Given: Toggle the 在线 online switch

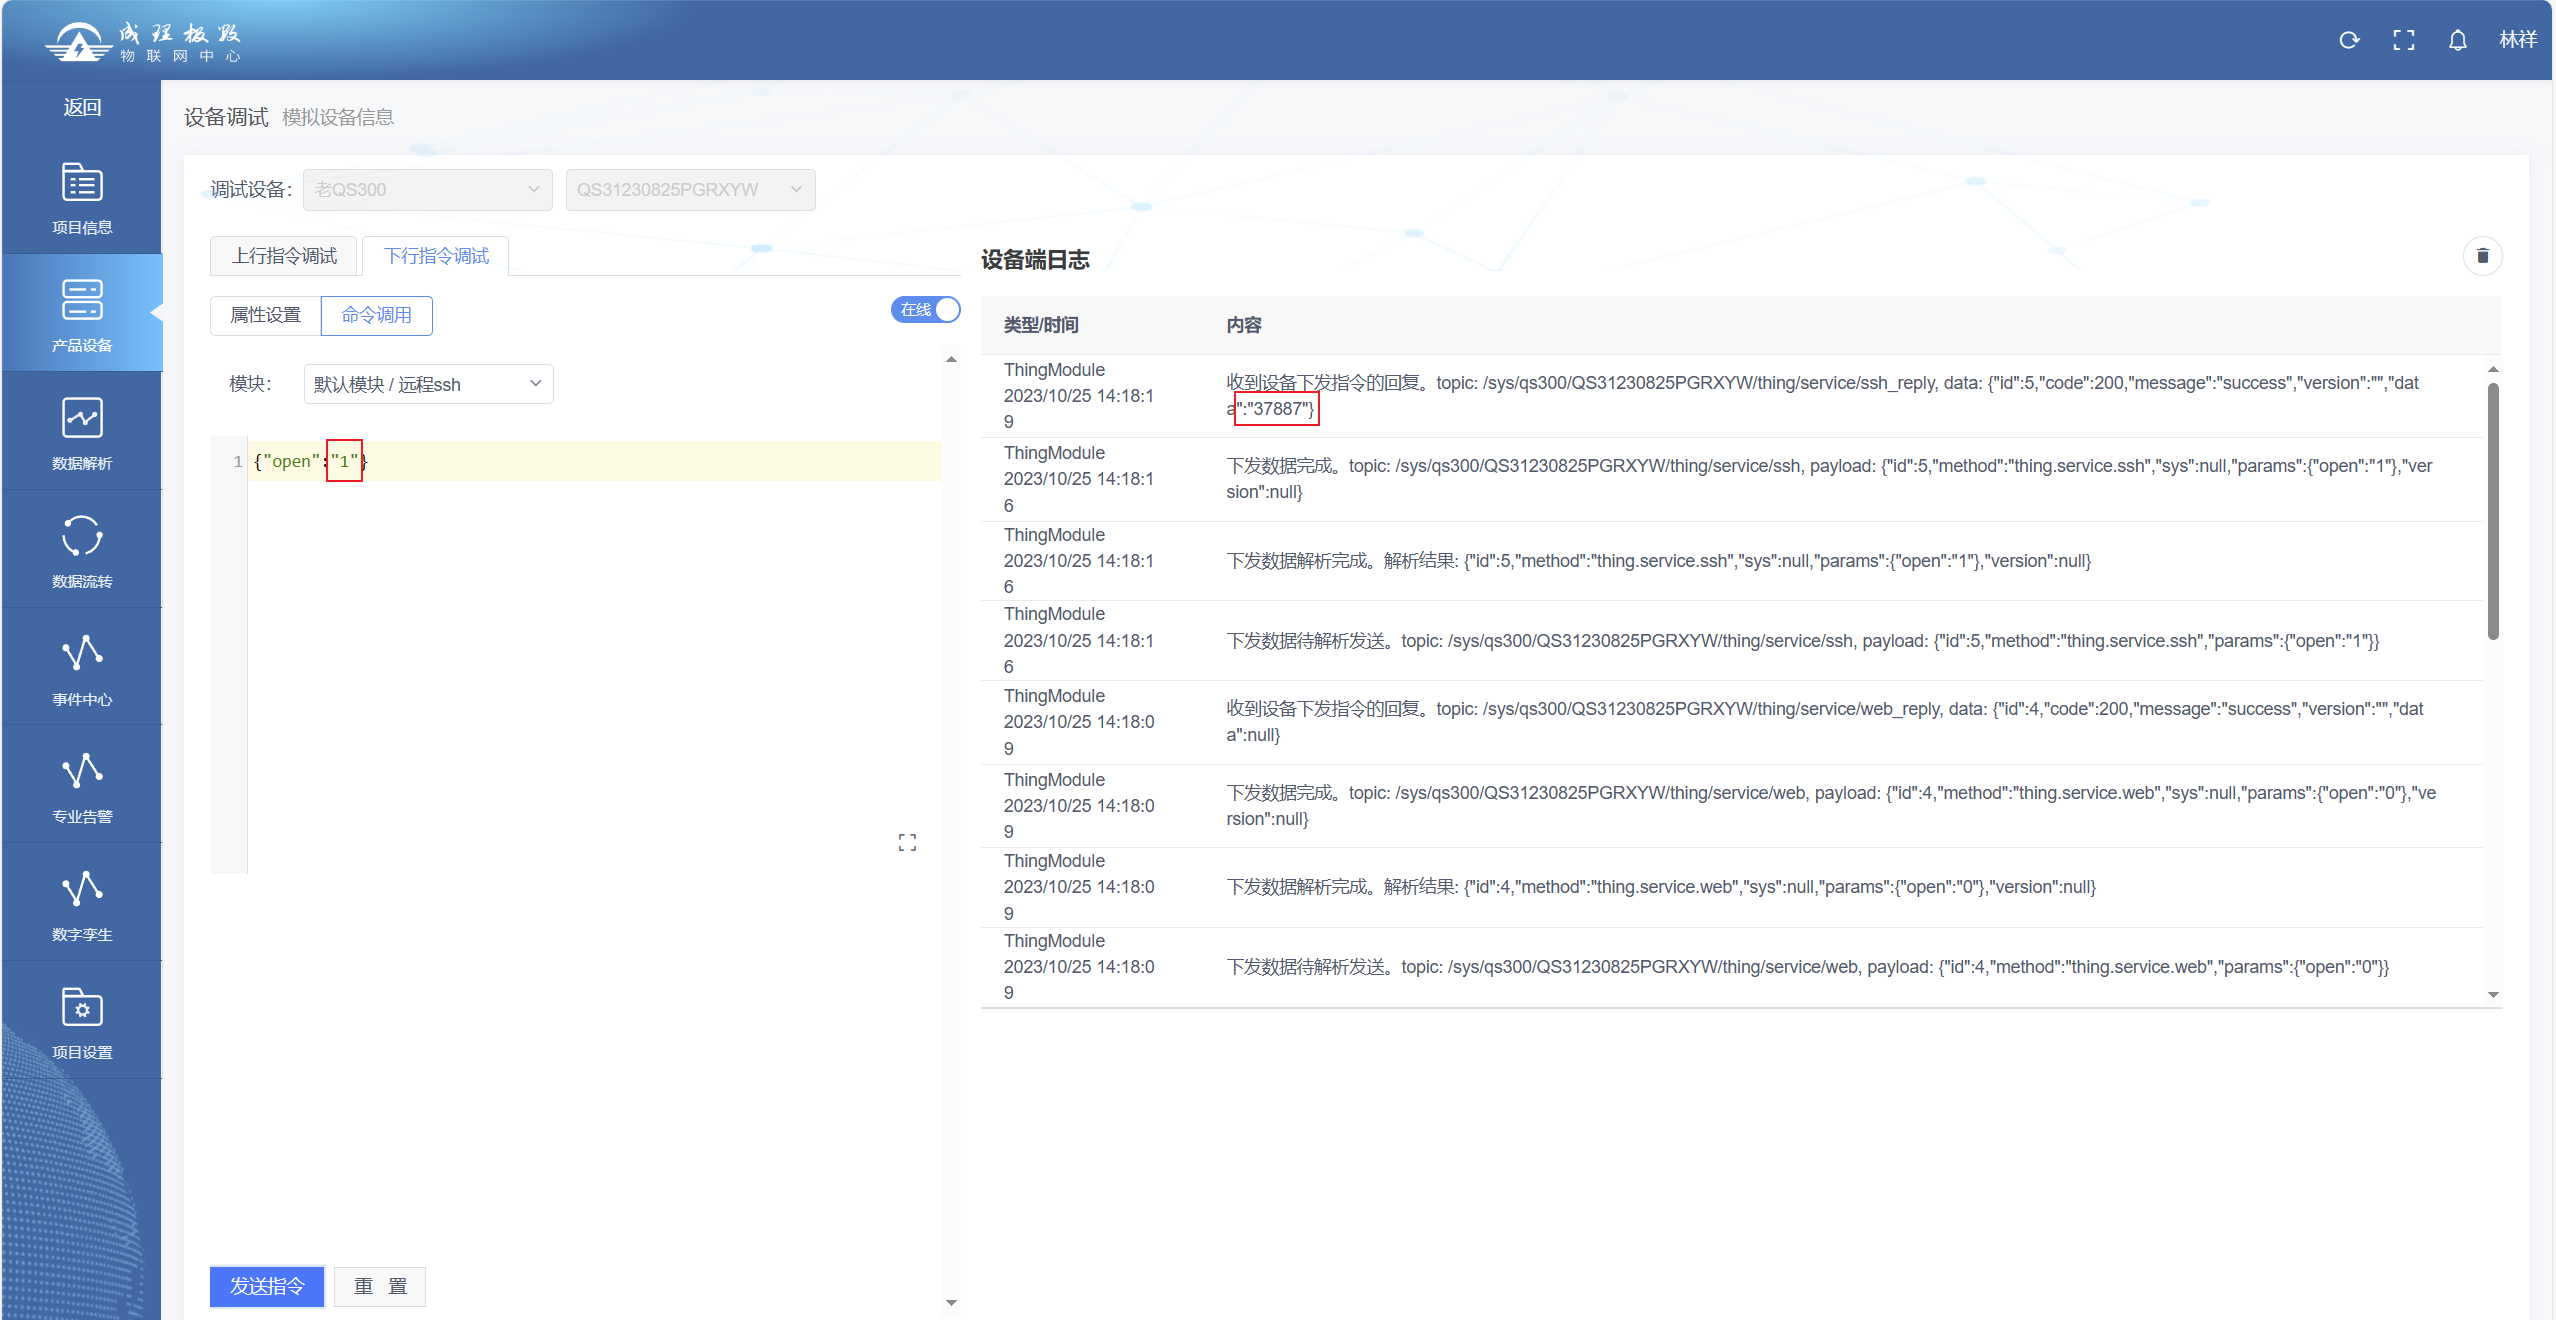Looking at the screenshot, I should coord(926,310).
